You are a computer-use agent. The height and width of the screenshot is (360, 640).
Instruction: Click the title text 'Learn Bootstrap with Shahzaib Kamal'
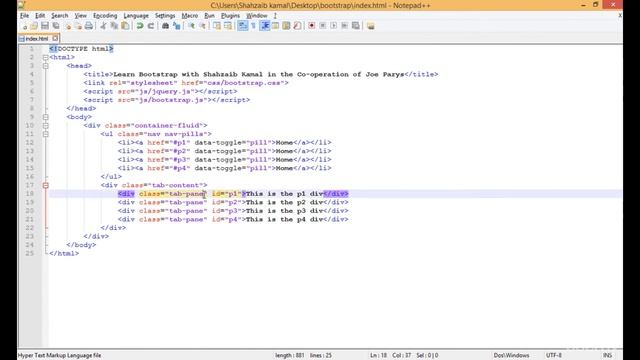[188, 74]
